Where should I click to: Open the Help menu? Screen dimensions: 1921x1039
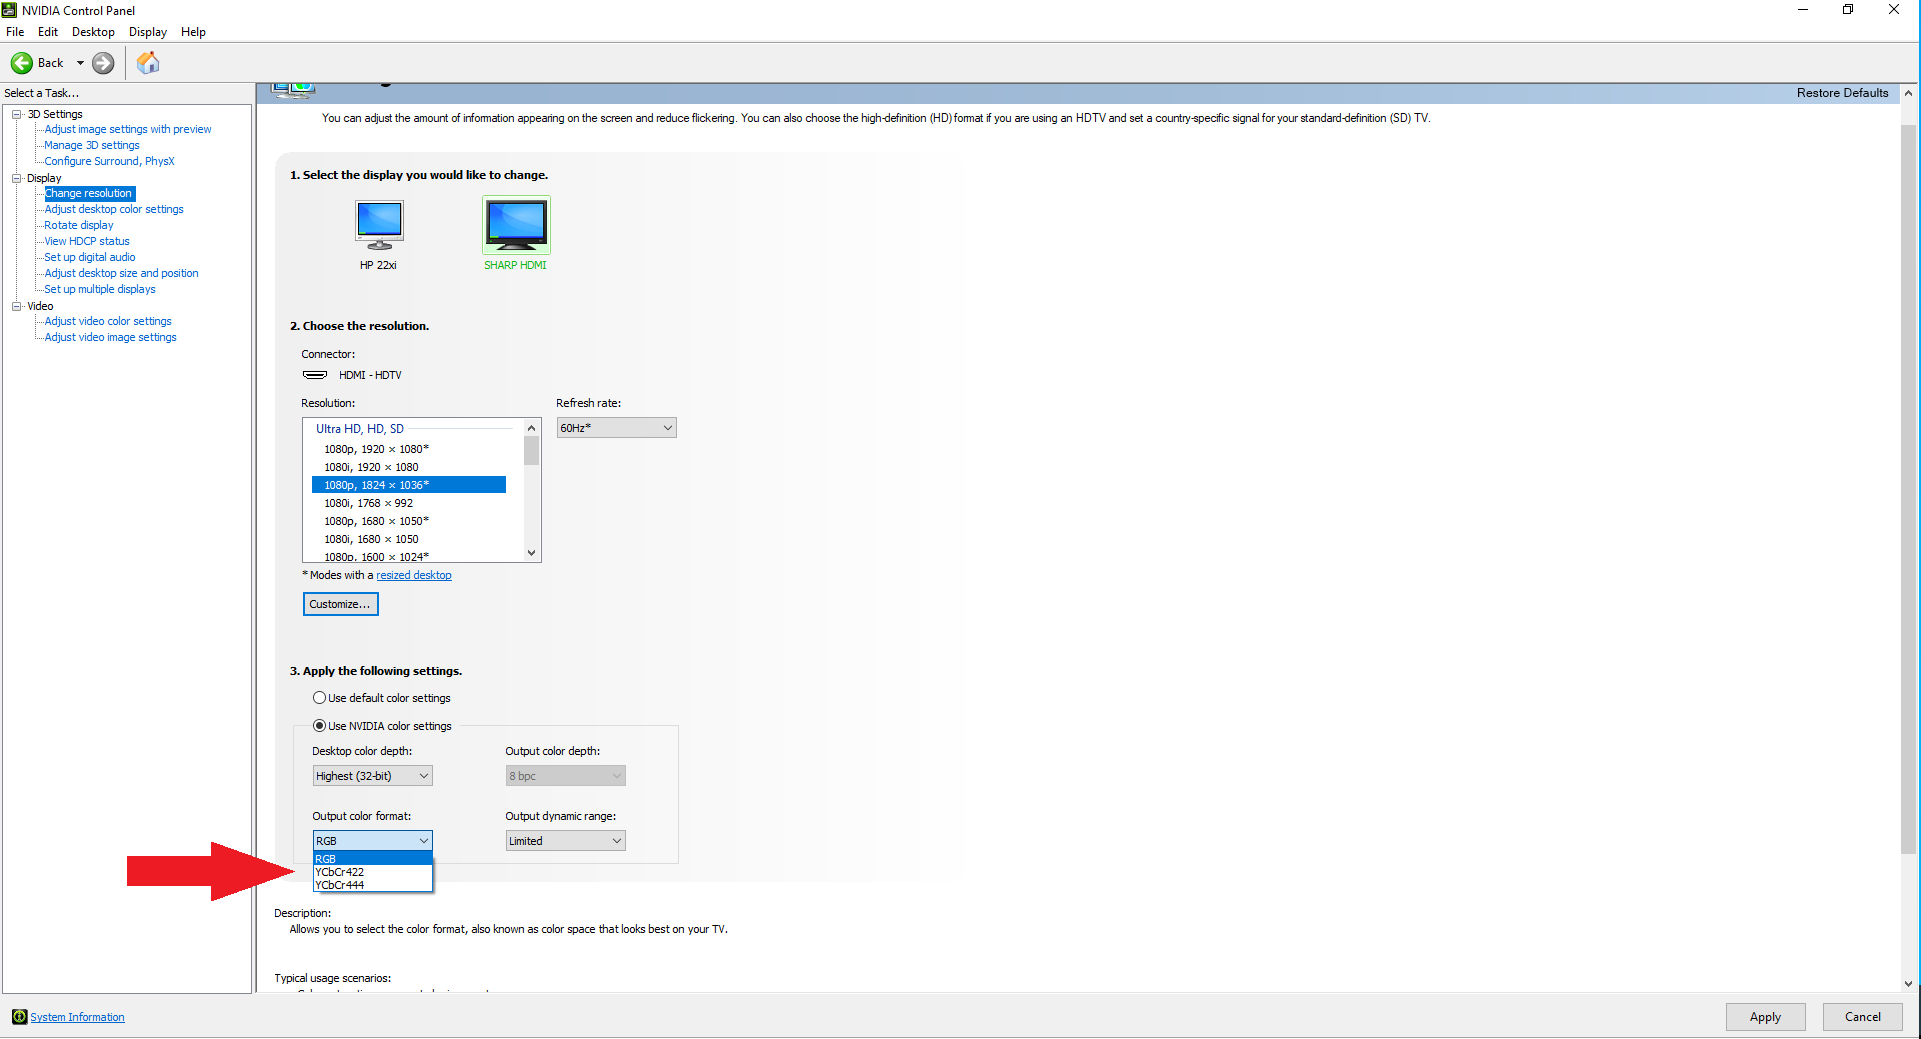pyautogui.click(x=193, y=32)
